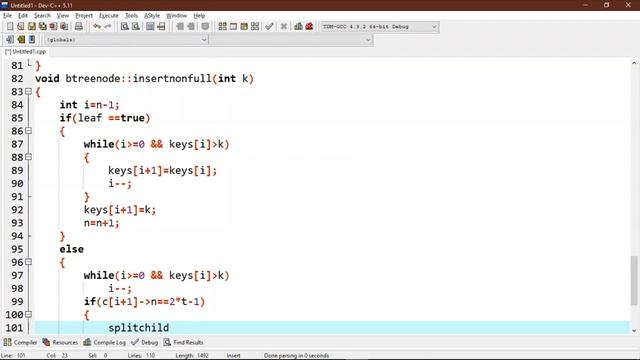
Task: Open Find with the magnifier icon
Action: point(125,27)
